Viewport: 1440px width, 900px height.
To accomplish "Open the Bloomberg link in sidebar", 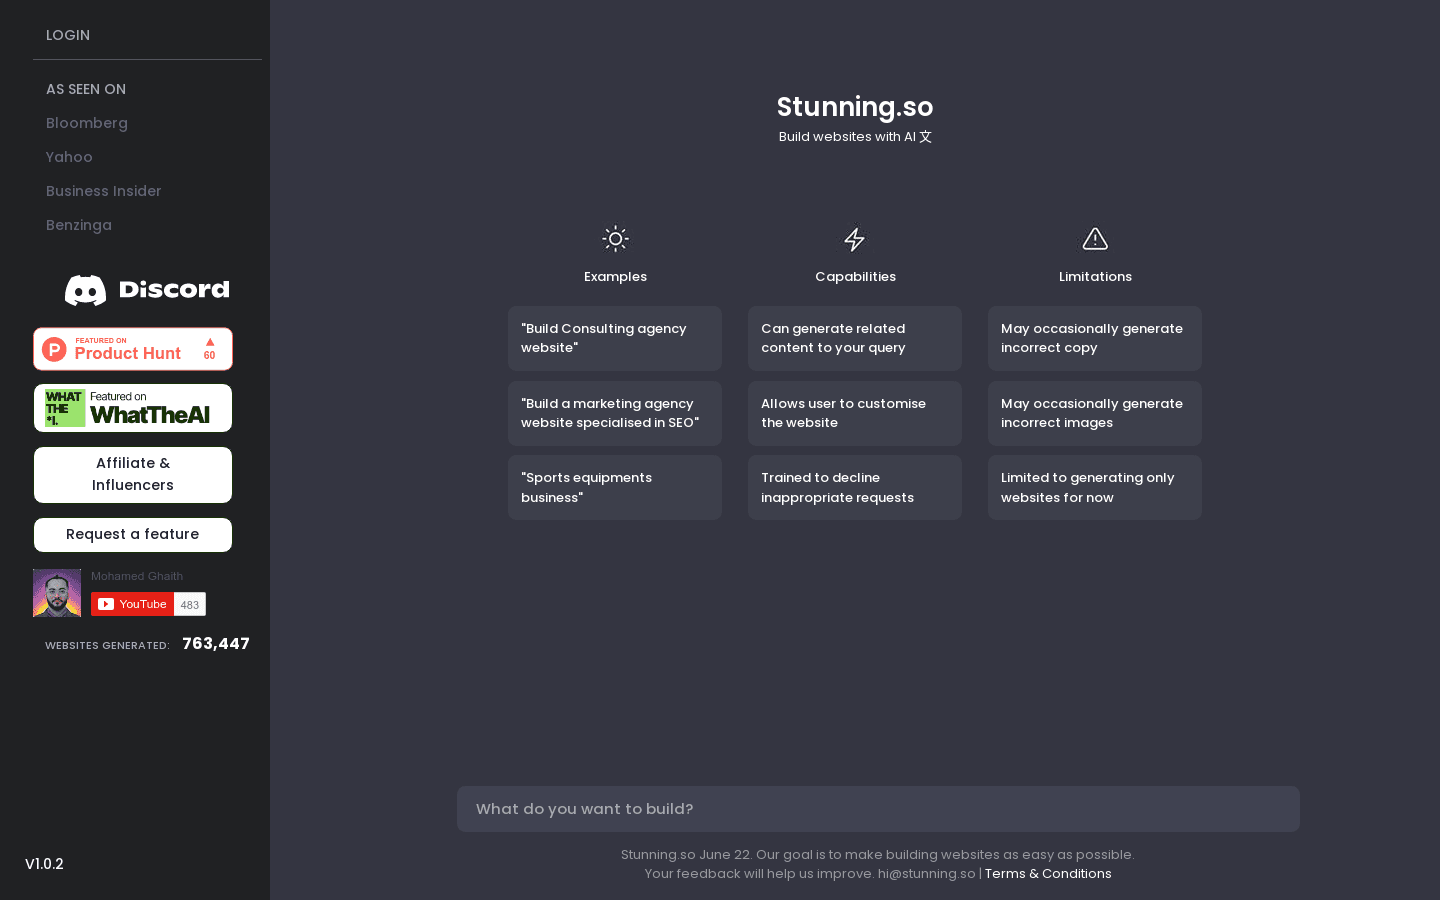I will pyautogui.click(x=87, y=123).
